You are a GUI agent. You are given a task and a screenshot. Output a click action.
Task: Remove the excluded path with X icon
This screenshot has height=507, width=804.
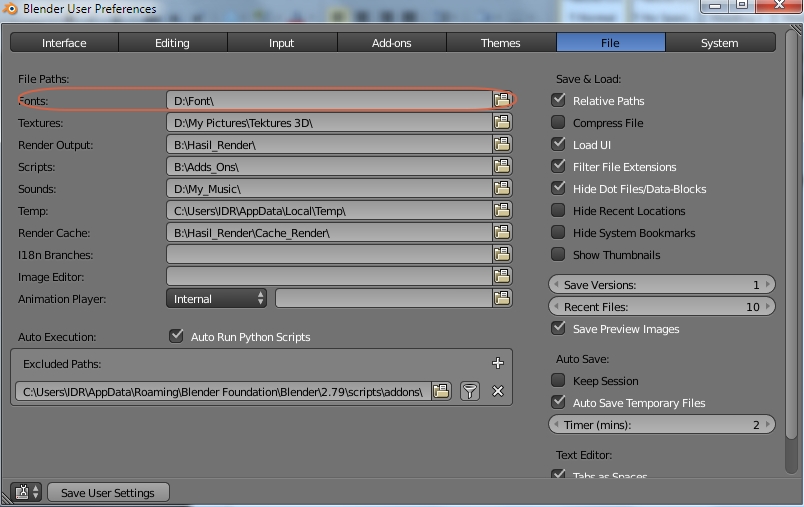[x=497, y=391]
